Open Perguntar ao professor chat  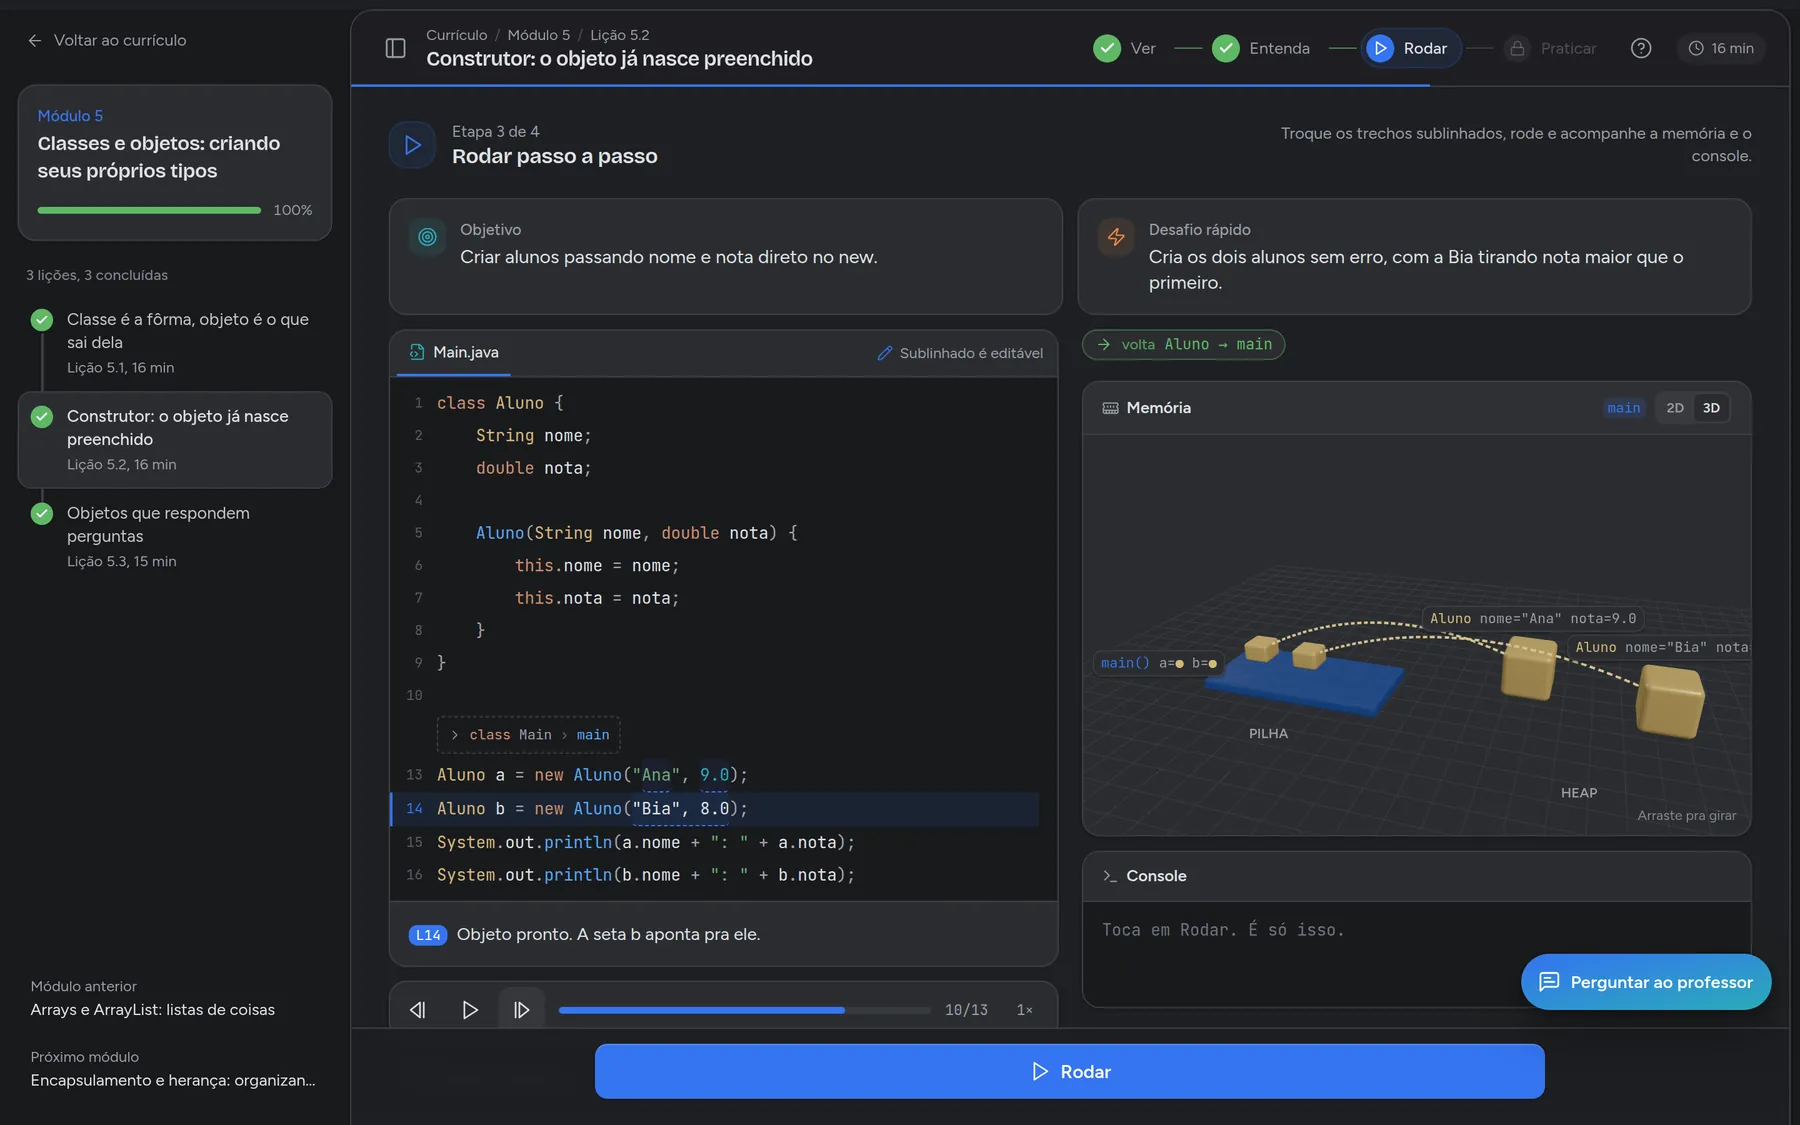tap(1646, 982)
